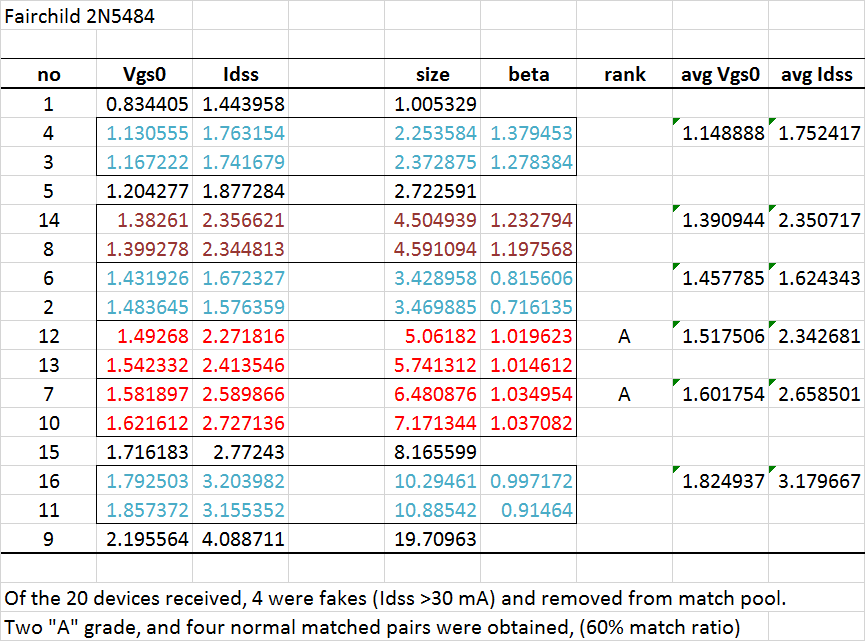Select the Idss cell 1.877284
Viewport: 865px width, 641px height.
click(x=241, y=191)
